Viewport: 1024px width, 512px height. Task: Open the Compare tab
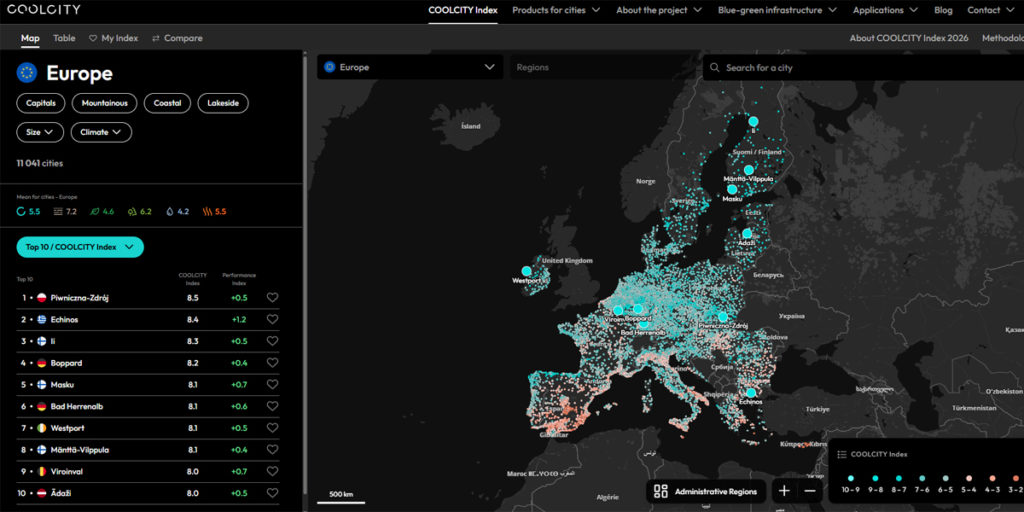(177, 38)
